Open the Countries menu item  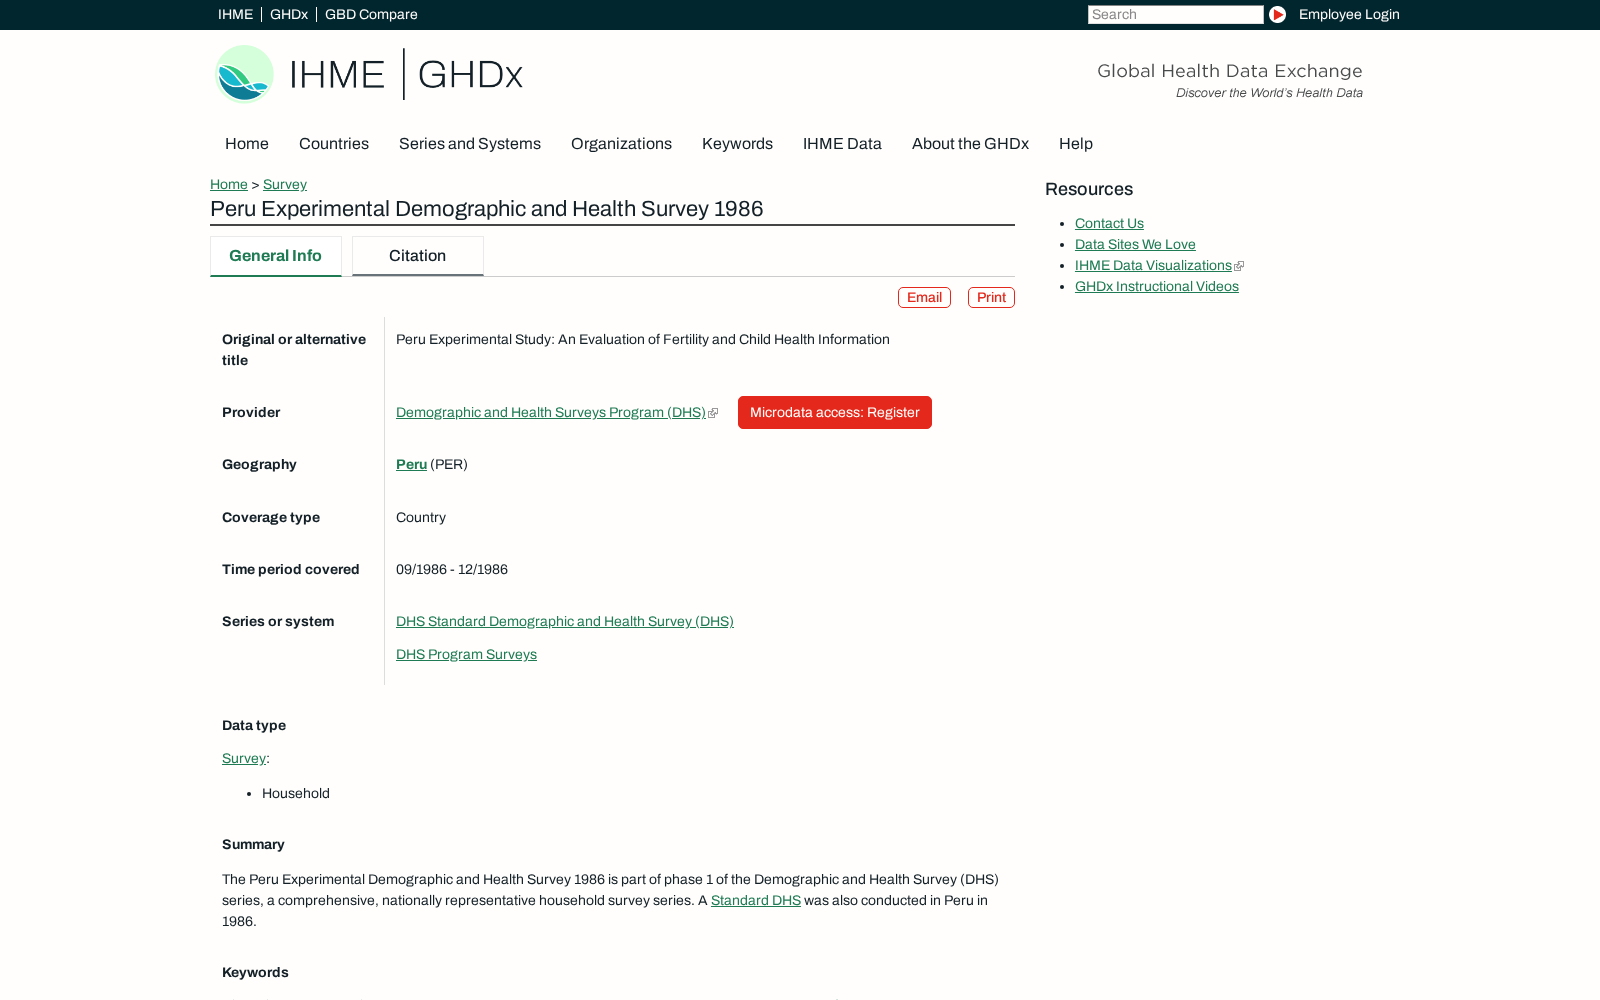(x=334, y=144)
